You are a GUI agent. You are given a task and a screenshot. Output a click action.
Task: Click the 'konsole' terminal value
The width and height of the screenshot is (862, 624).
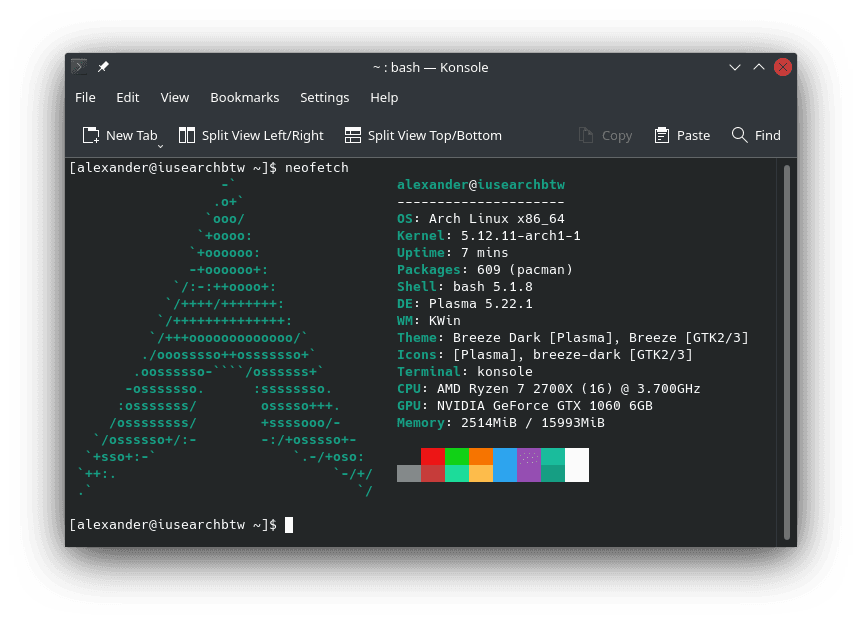click(505, 372)
